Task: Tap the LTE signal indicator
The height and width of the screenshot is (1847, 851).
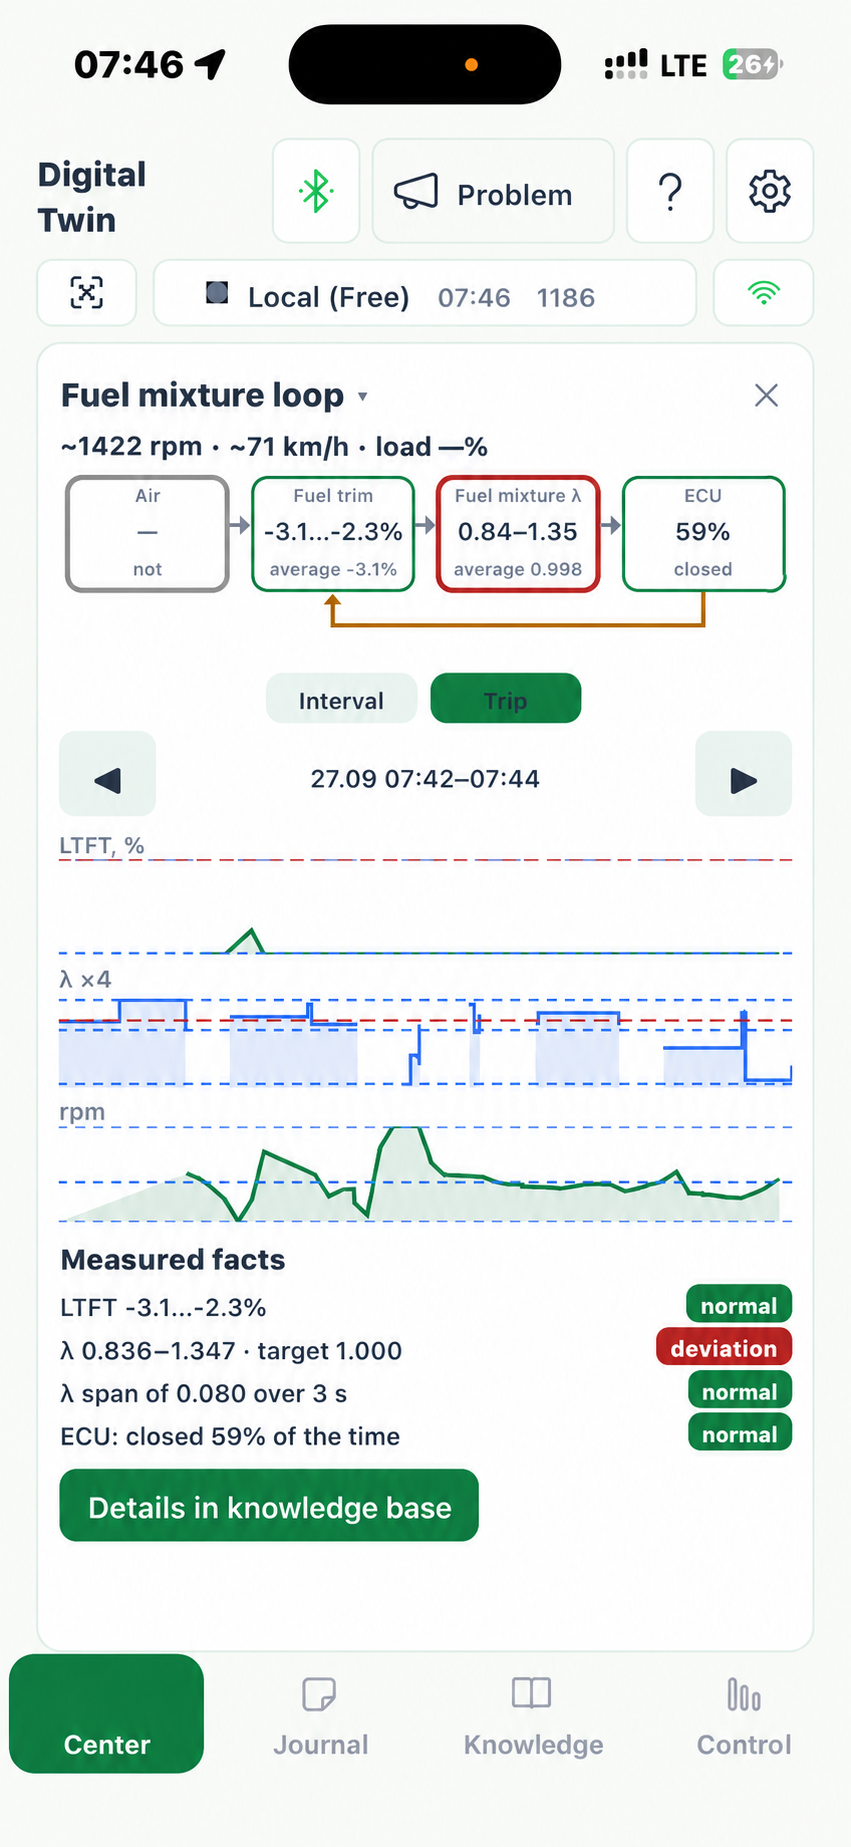Action: [656, 65]
